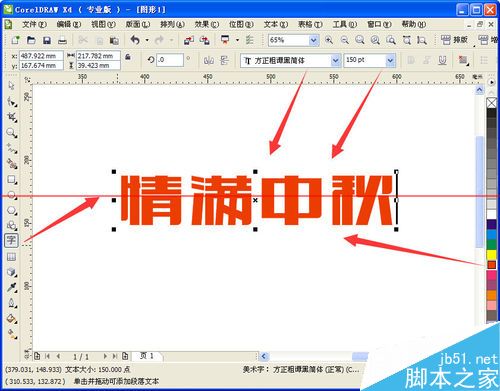The image size is (500, 391).
Task: Click the vertical scrollbar up arrow
Action: [479, 90]
